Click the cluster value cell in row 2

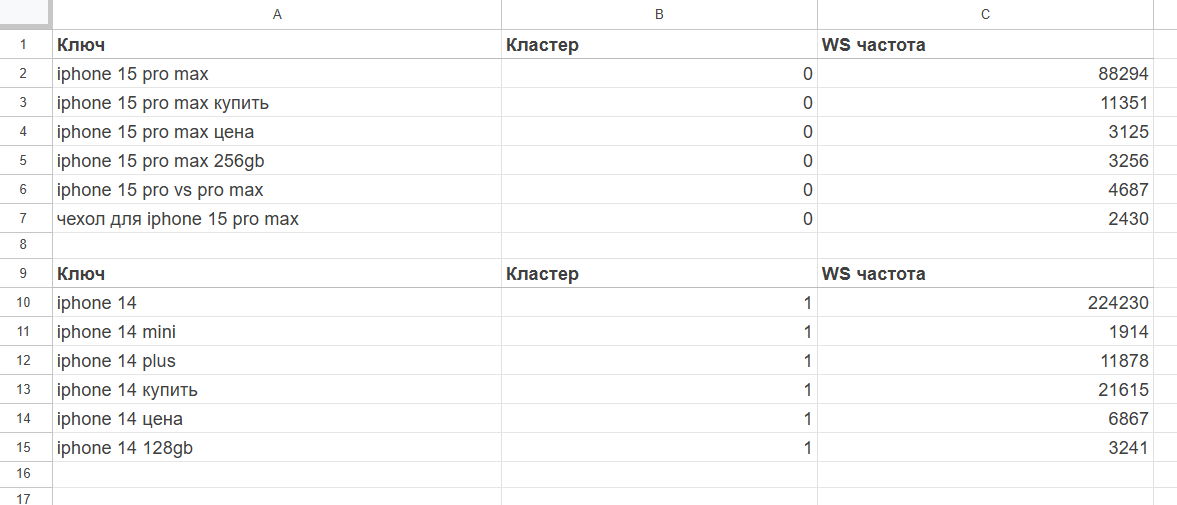coord(659,74)
